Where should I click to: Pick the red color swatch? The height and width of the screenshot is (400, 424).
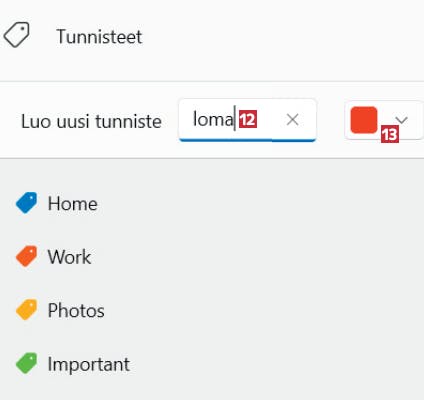[364, 120]
